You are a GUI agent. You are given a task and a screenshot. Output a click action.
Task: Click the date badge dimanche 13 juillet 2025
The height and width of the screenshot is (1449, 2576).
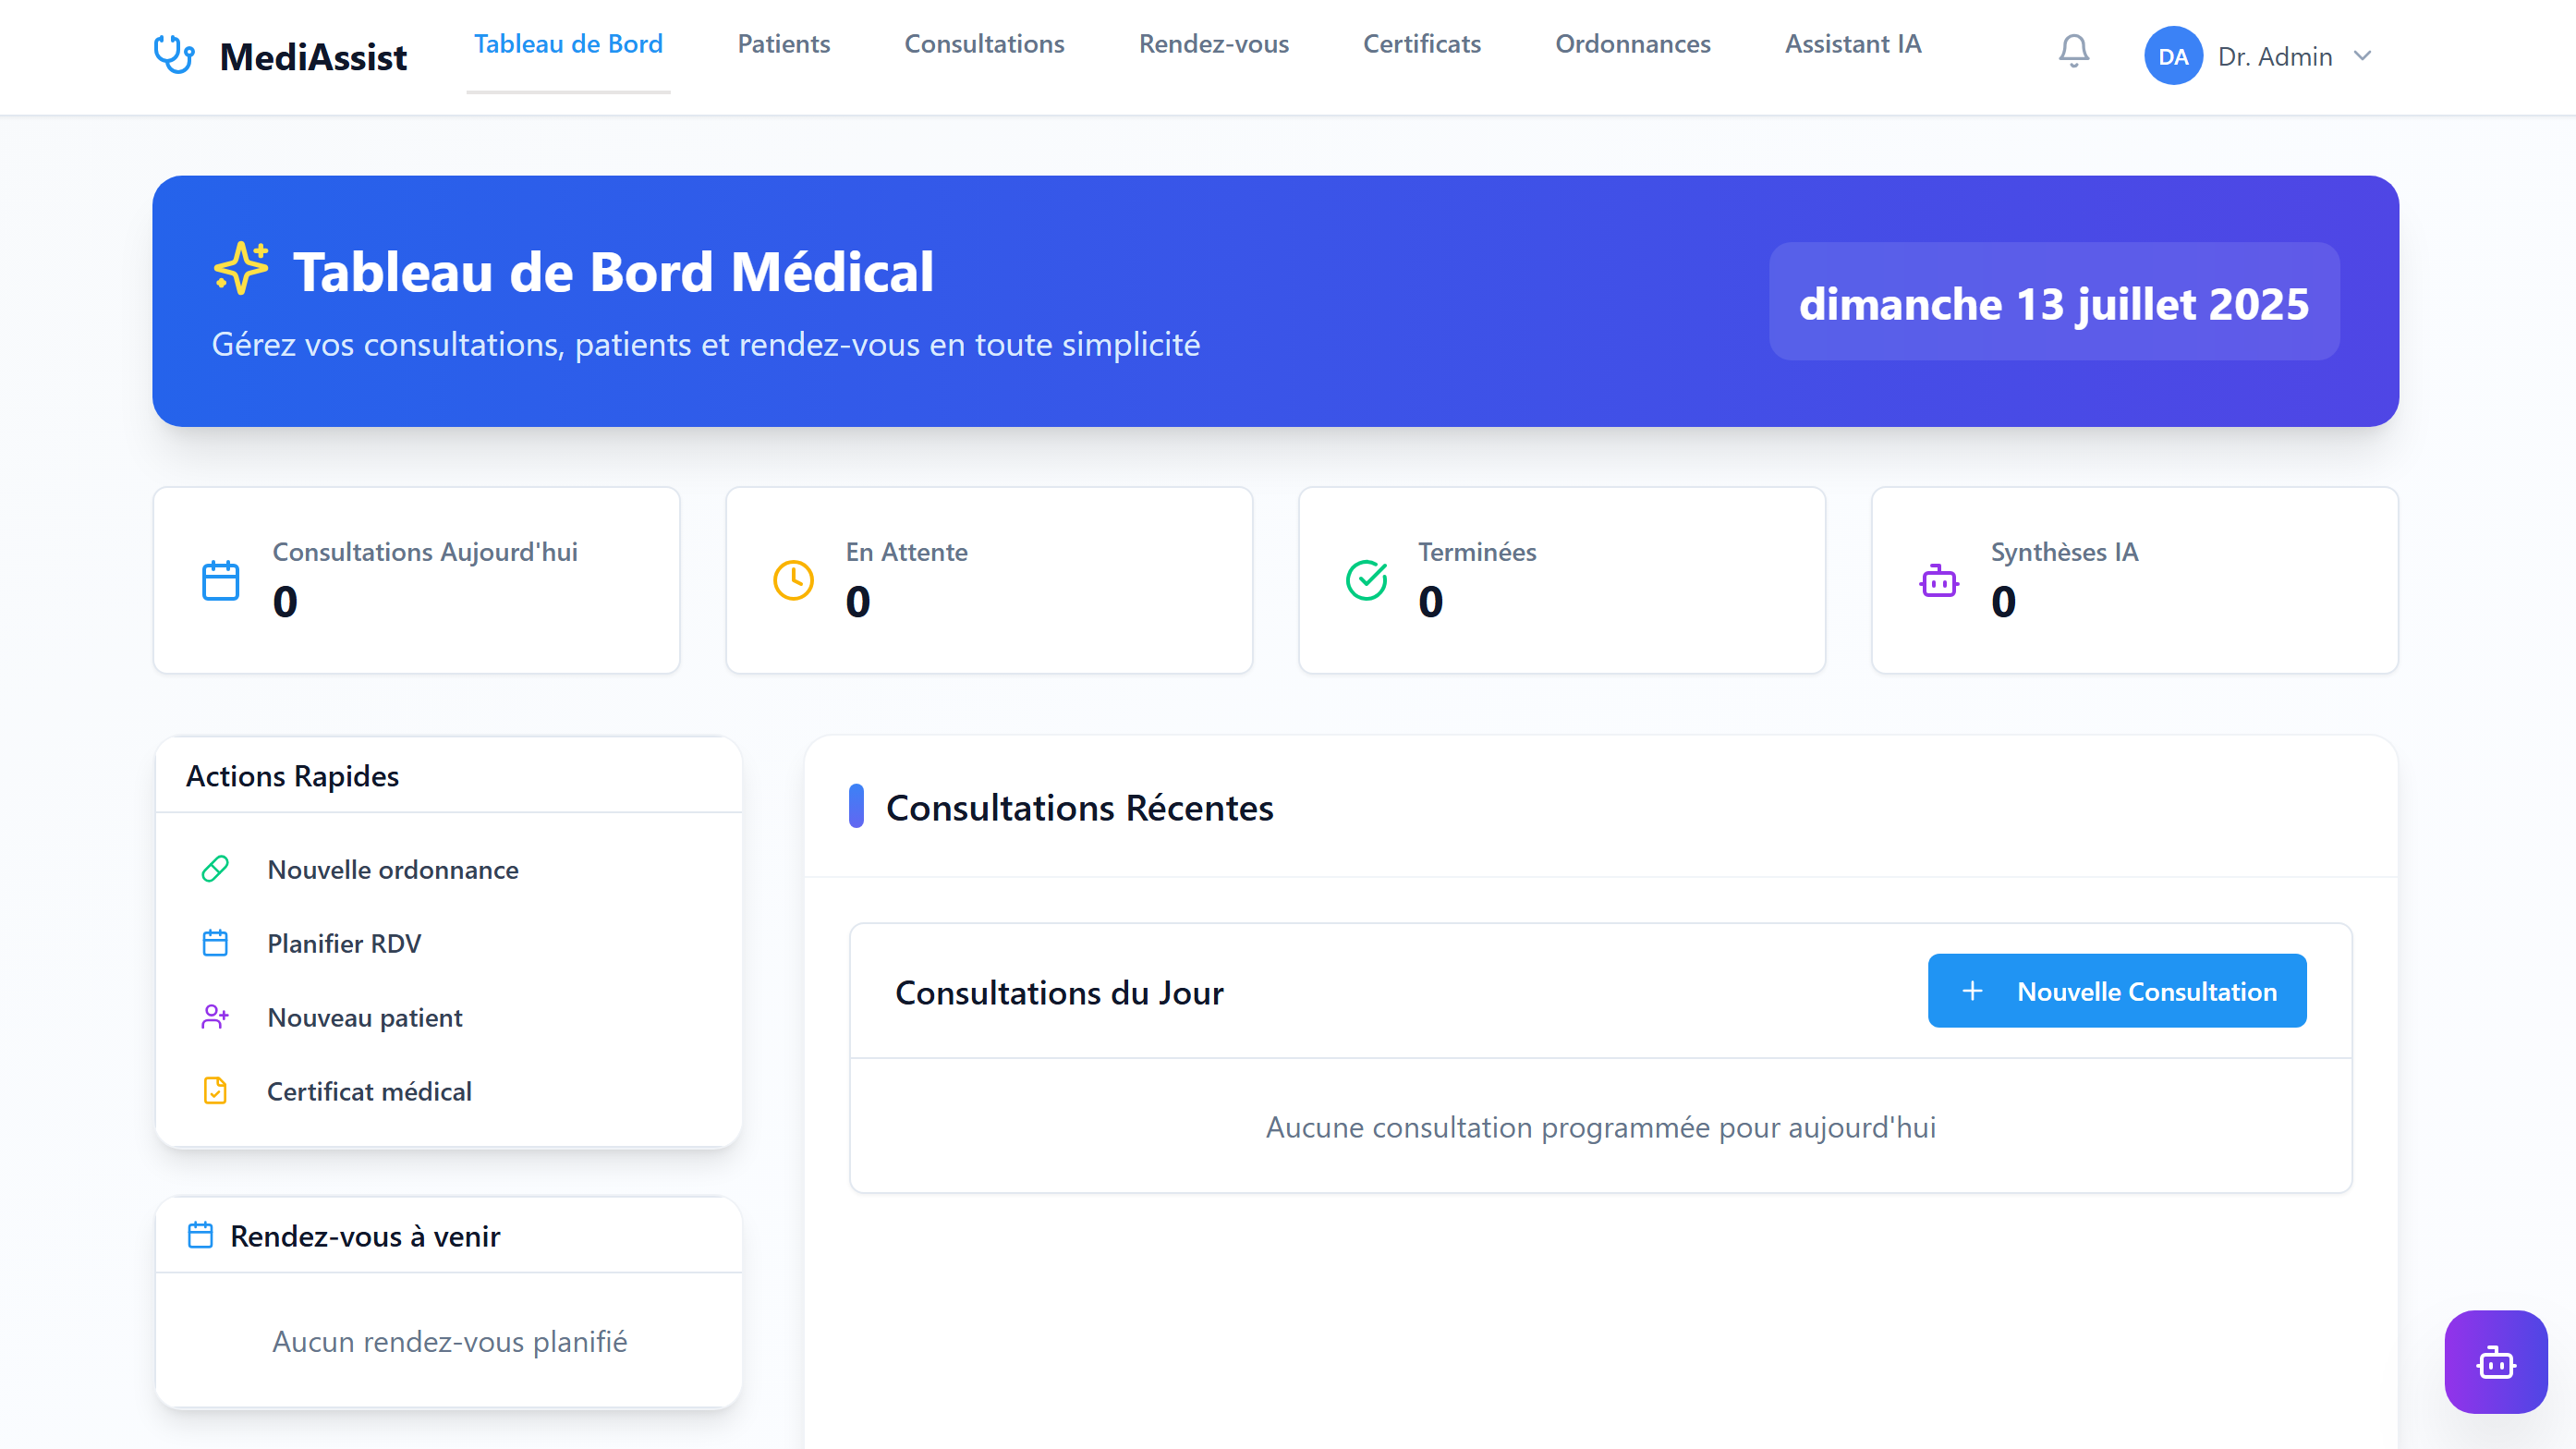2053,302
